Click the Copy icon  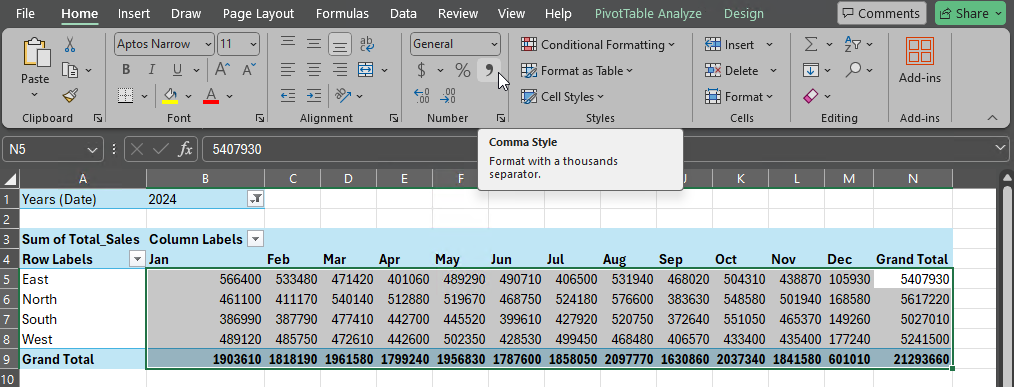tap(70, 70)
